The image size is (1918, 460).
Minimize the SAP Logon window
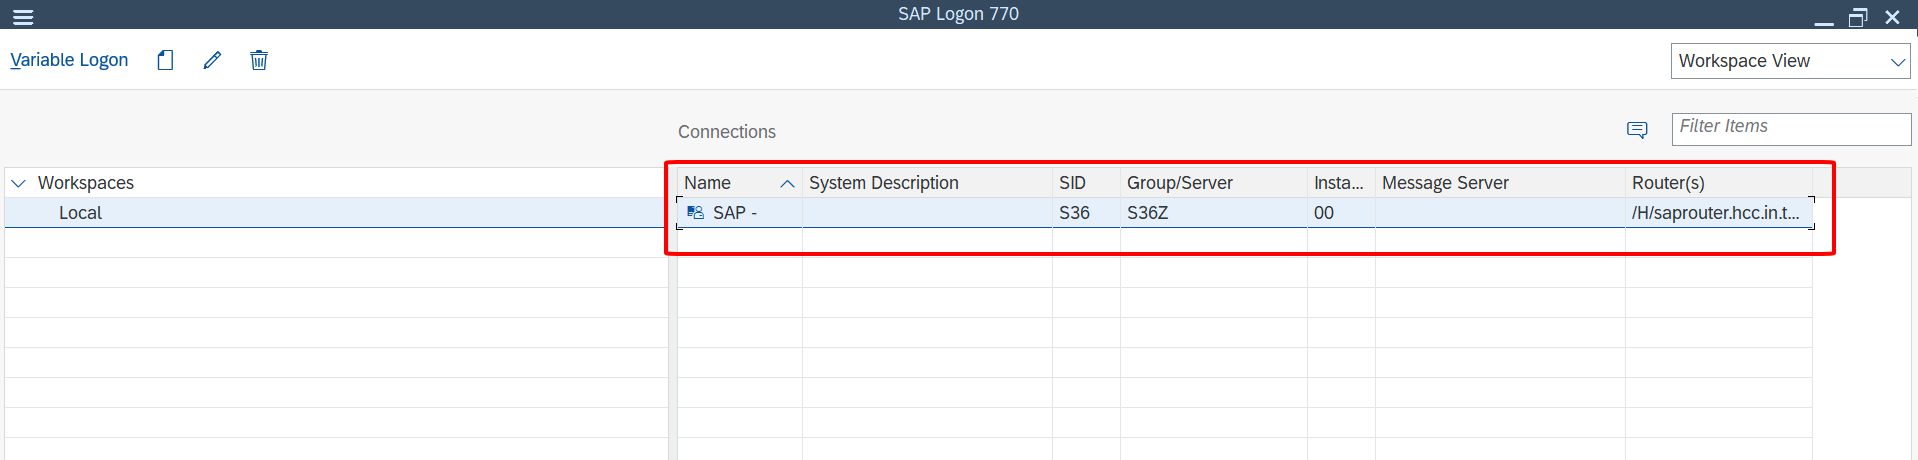pyautogui.click(x=1824, y=19)
